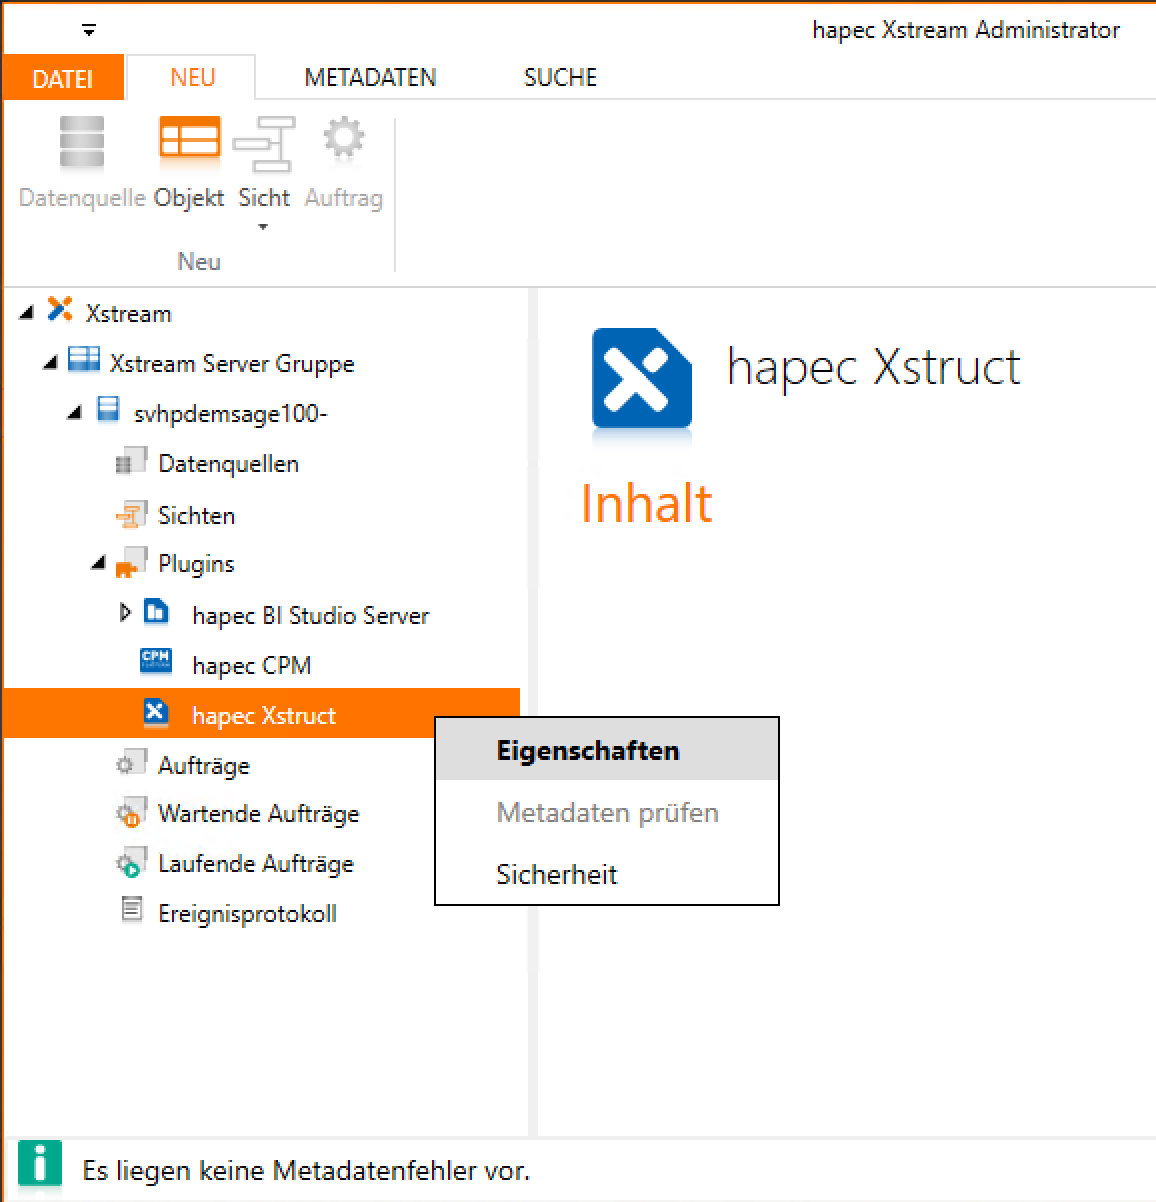
Task: Expand the hapec BI Studio Server node
Action: click(124, 612)
